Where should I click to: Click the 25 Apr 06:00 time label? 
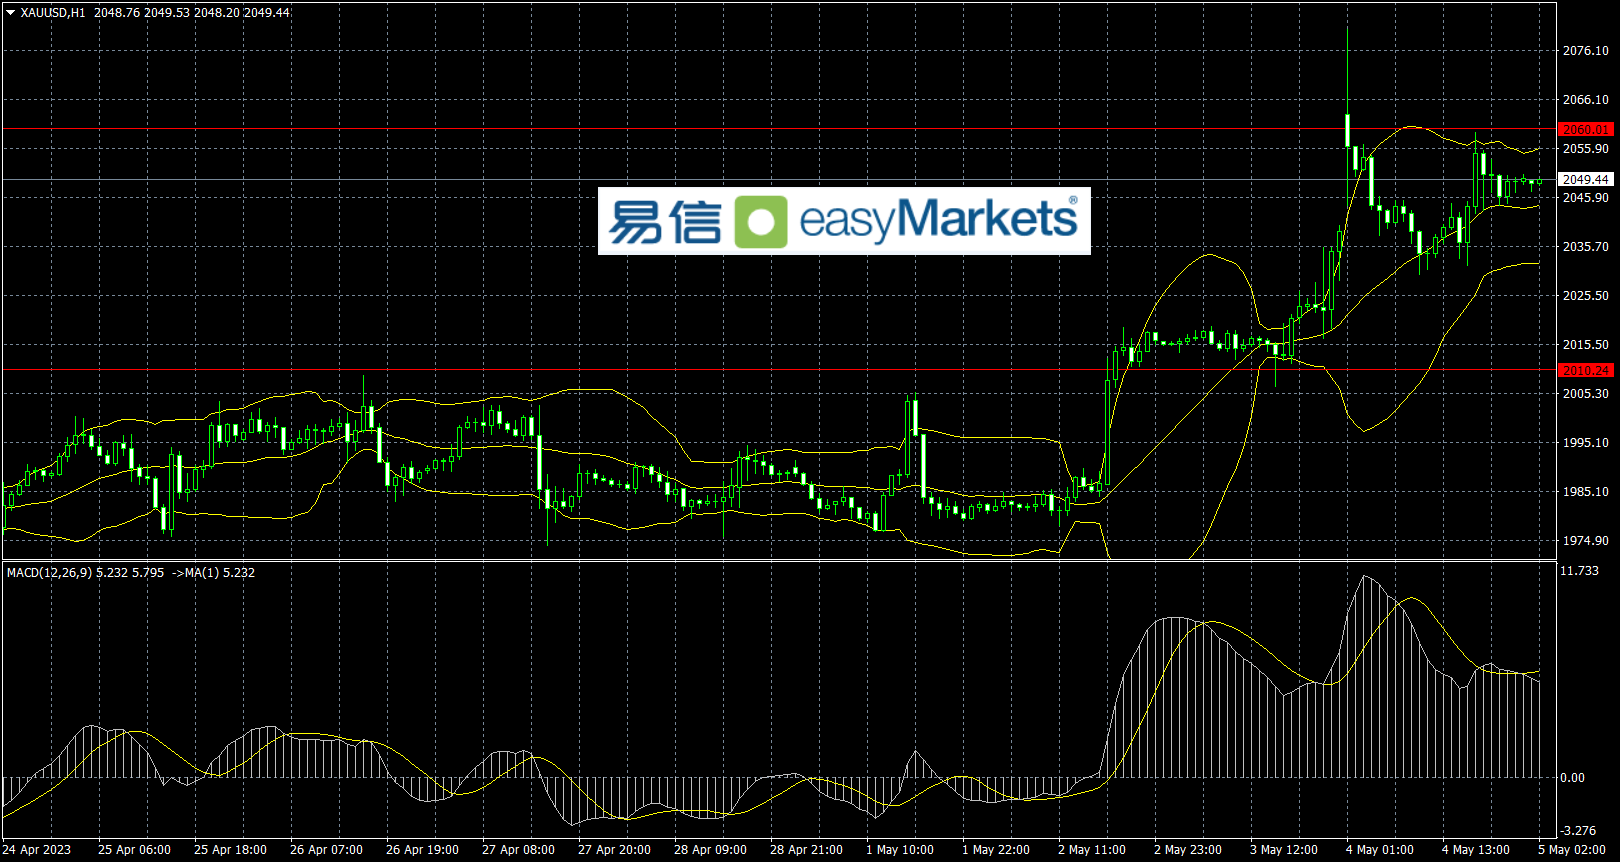pos(134,850)
